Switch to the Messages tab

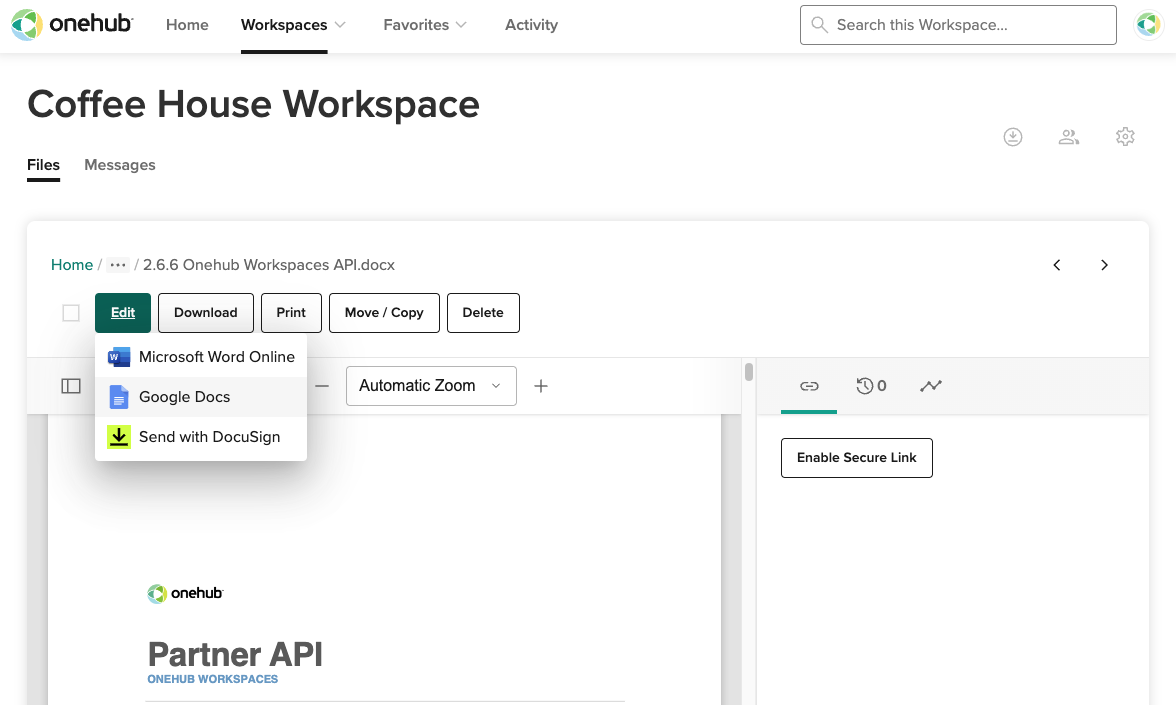[120, 165]
